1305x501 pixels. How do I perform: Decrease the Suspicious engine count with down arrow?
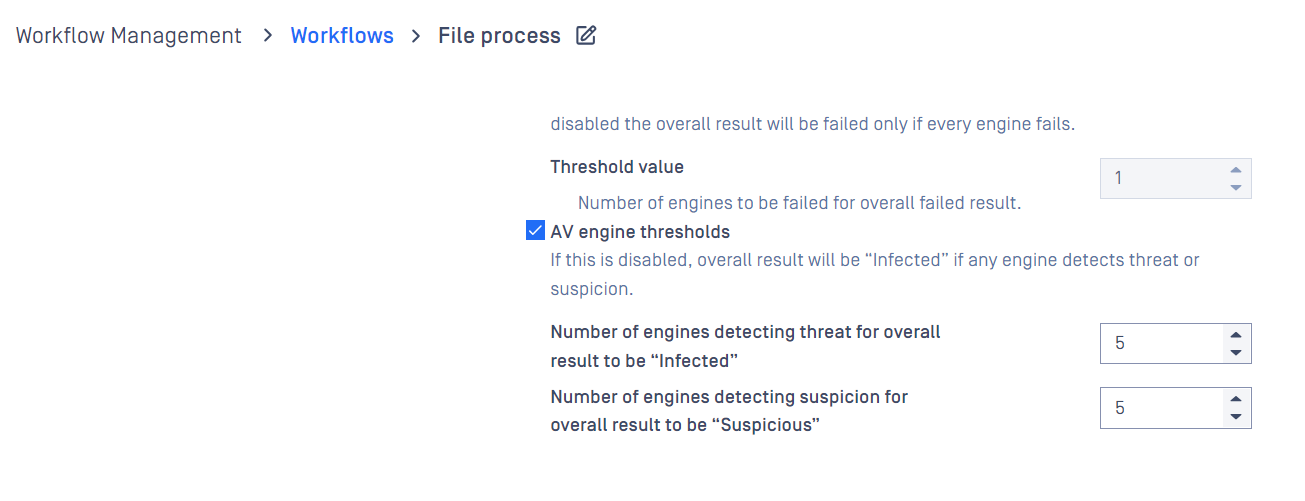click(x=1236, y=416)
